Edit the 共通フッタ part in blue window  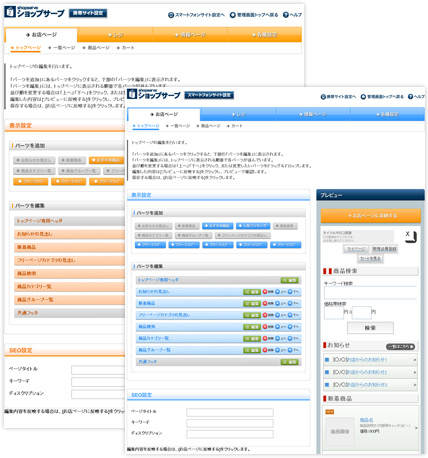(290, 362)
